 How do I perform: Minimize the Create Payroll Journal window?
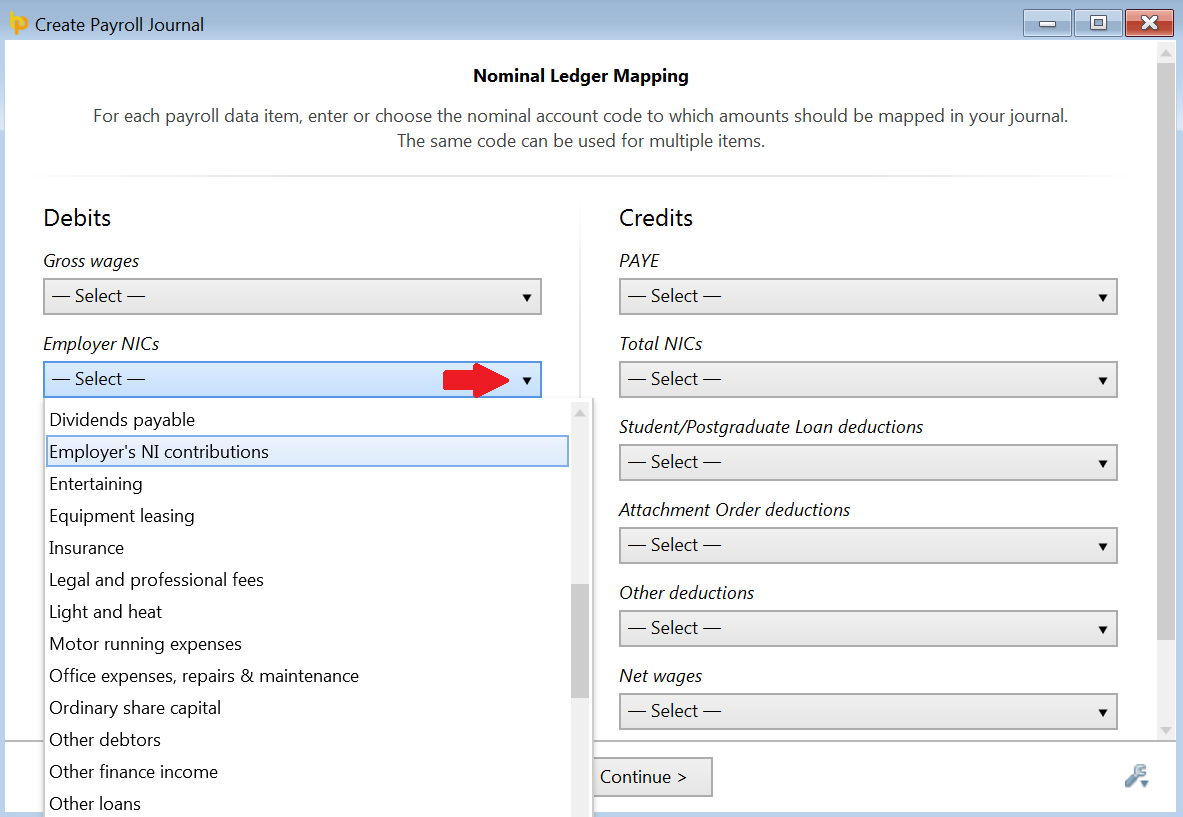pos(1047,23)
